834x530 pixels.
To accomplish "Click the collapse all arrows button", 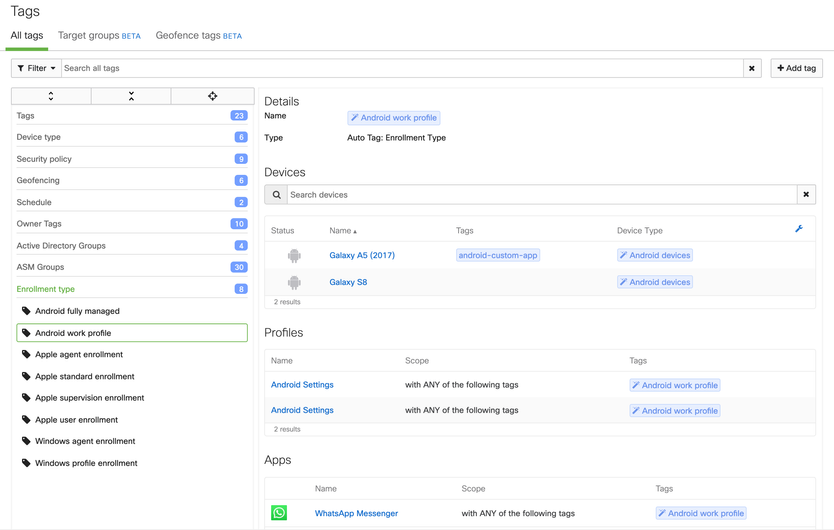I will click(131, 96).
